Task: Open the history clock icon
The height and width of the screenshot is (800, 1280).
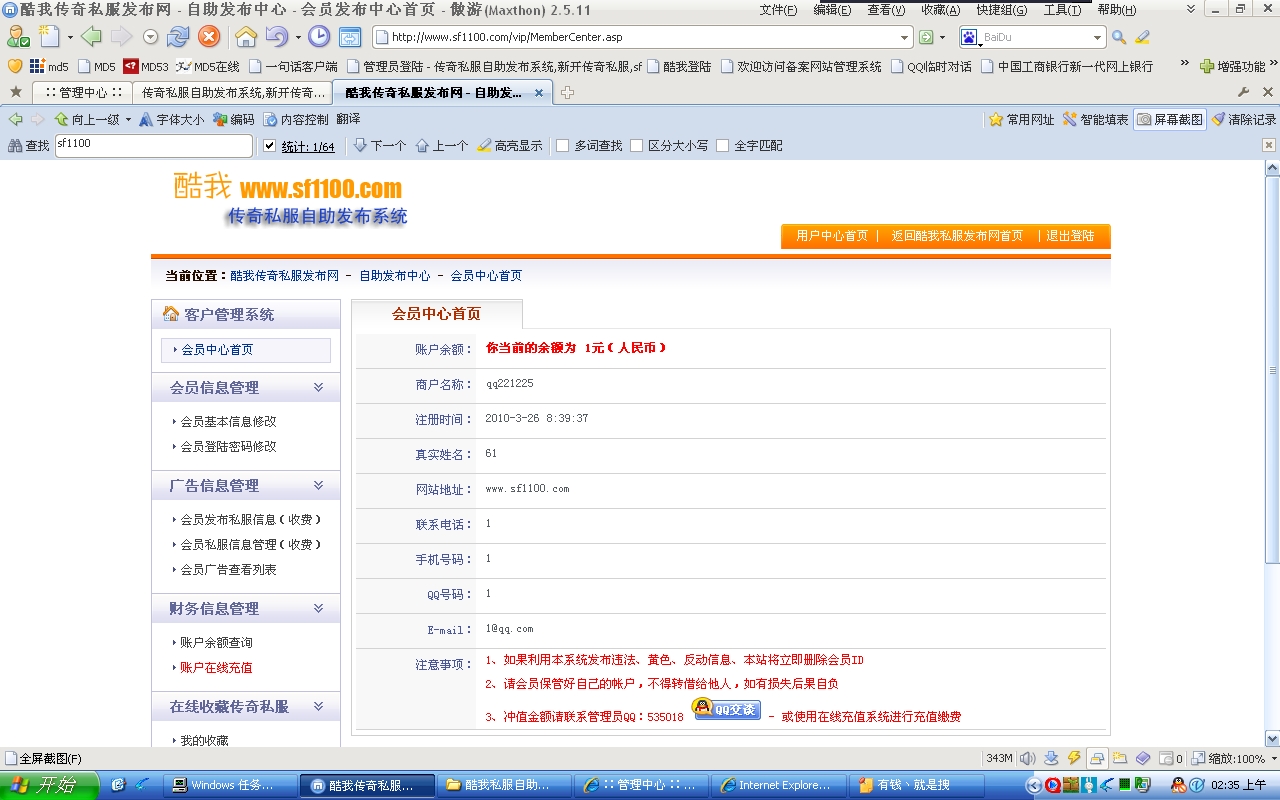Action: [x=318, y=37]
